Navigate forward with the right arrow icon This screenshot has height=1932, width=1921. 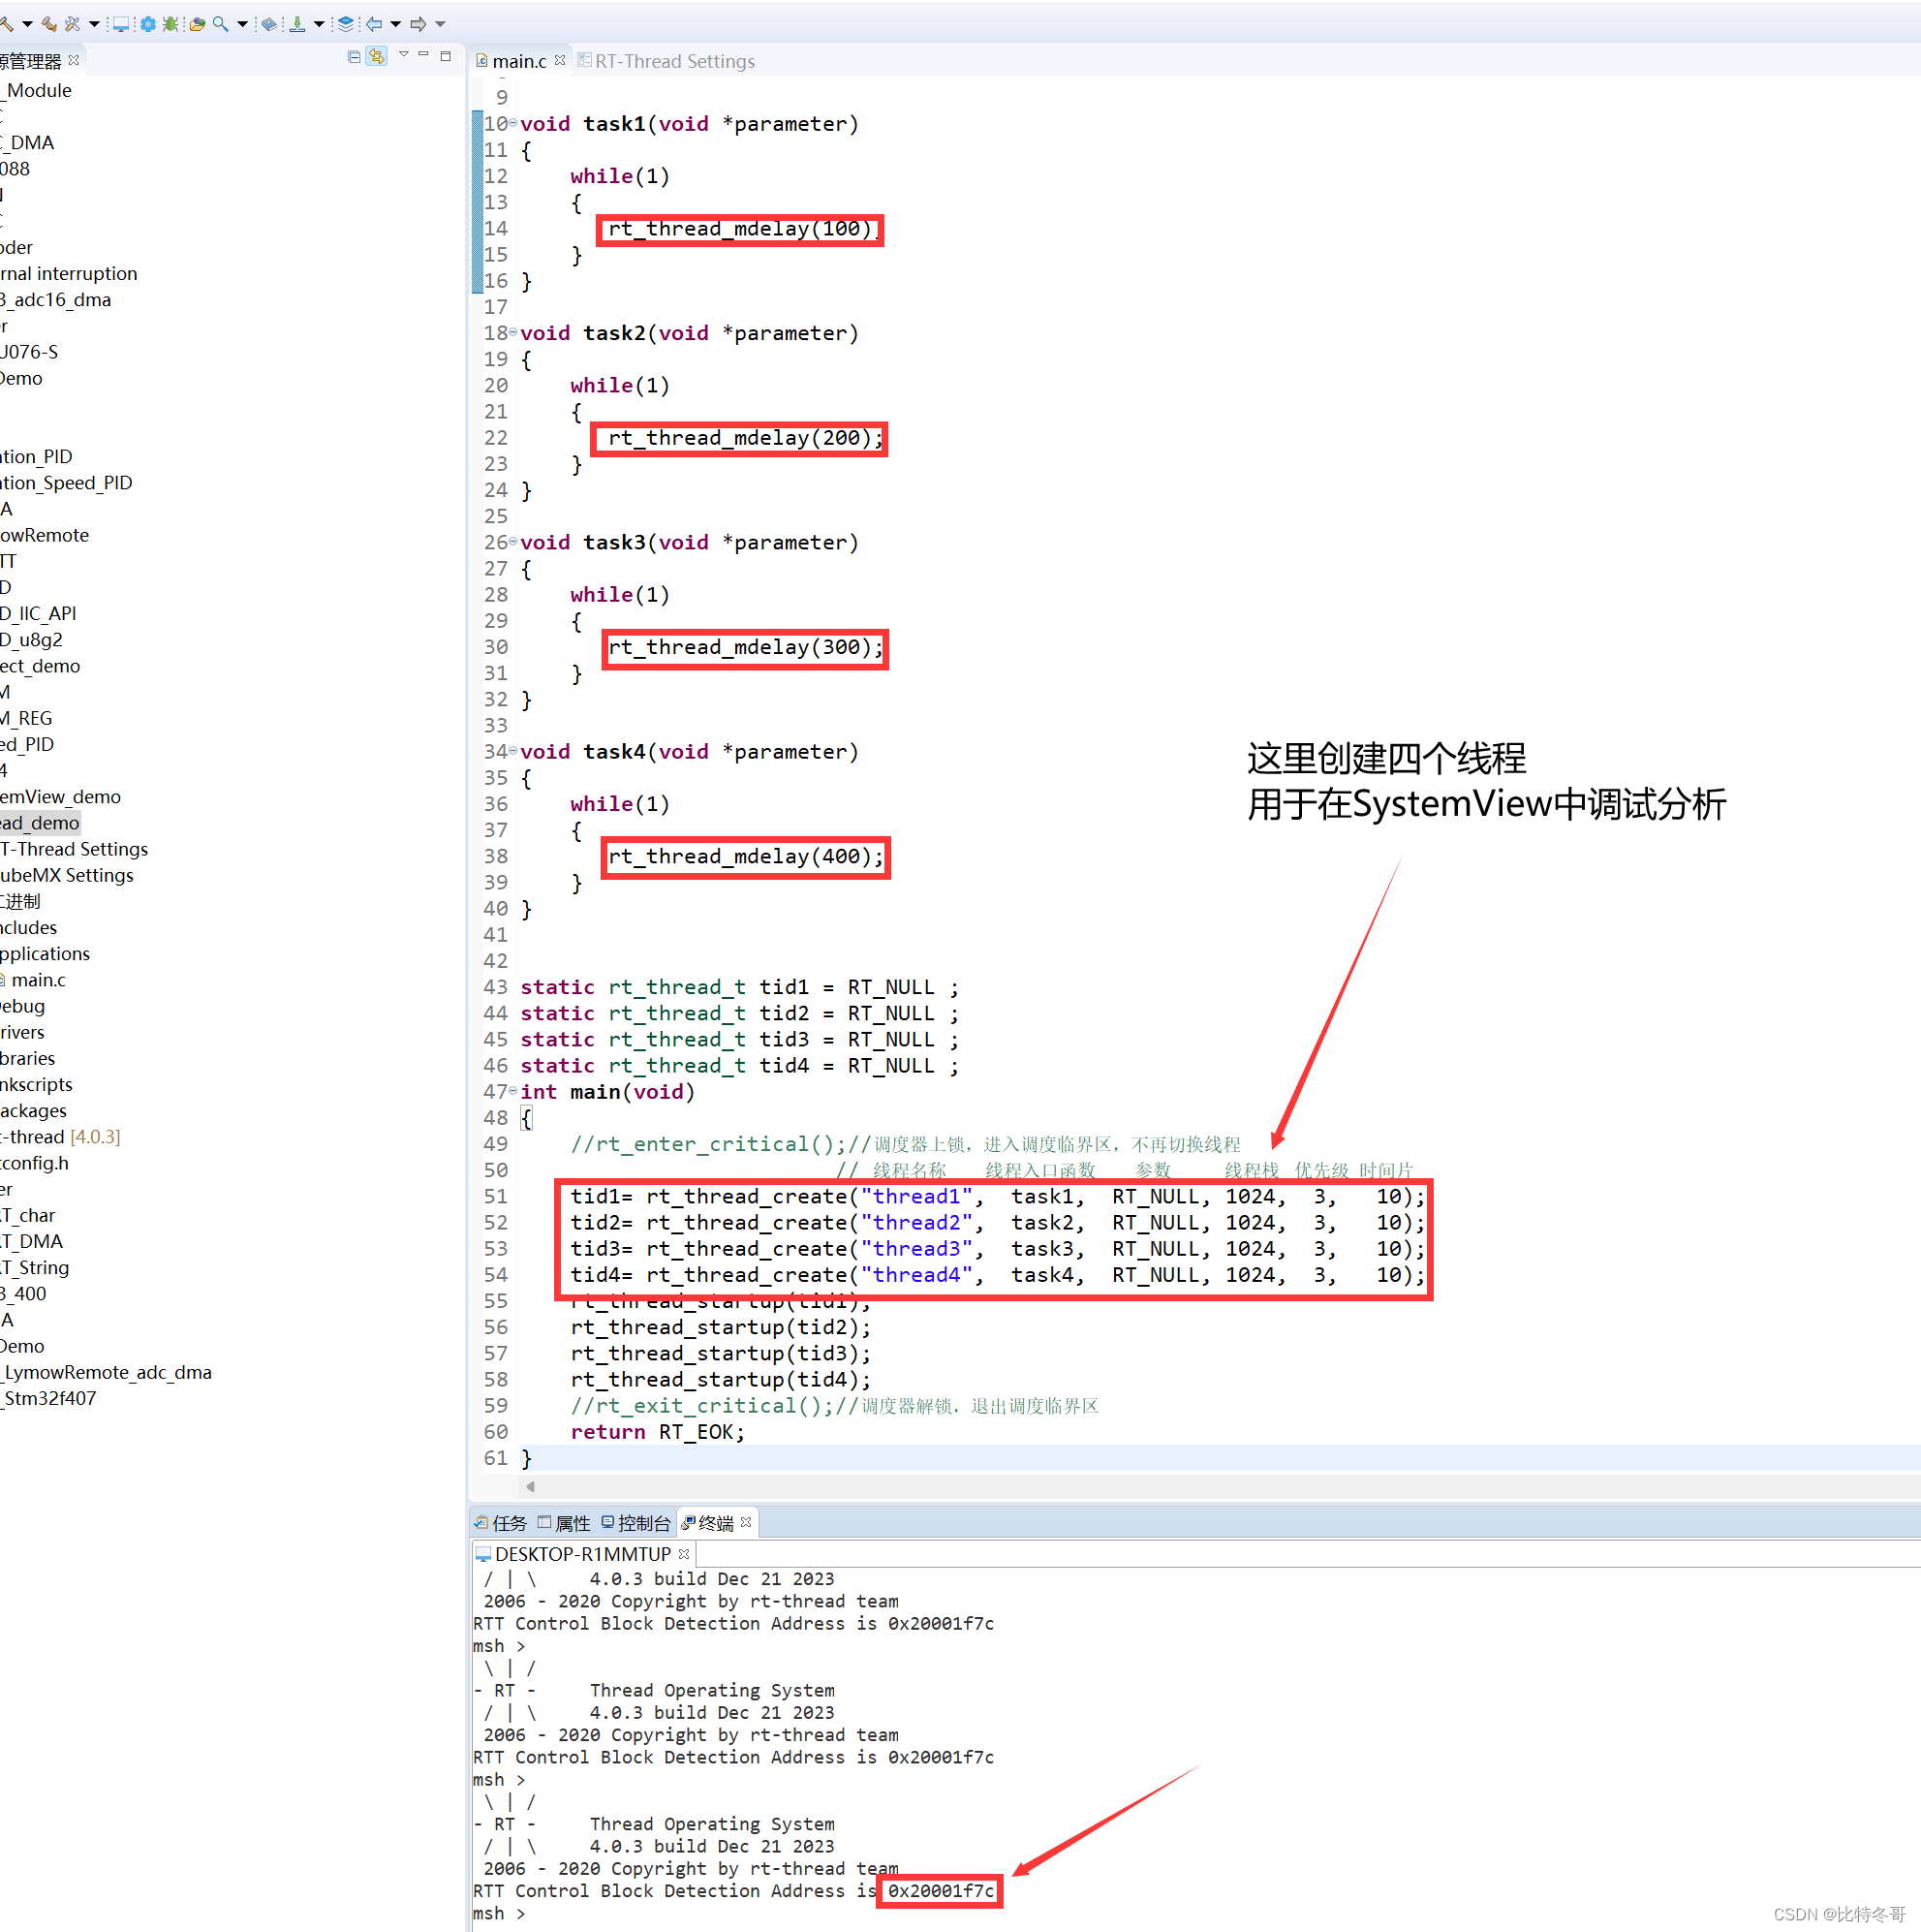click(419, 24)
